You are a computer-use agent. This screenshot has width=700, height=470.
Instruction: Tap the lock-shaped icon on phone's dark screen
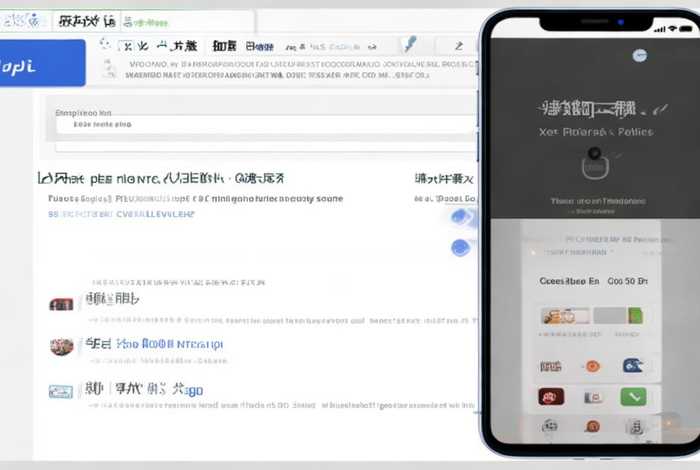(595, 164)
